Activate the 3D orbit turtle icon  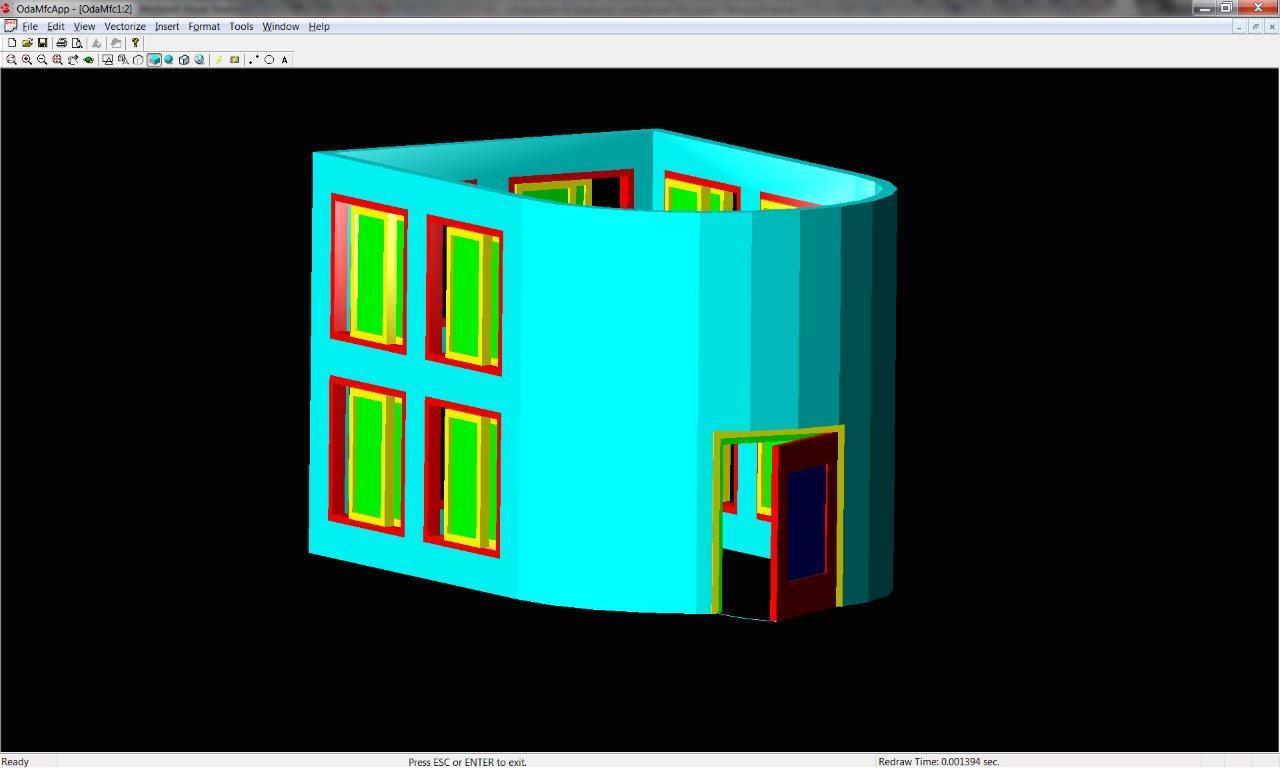tap(89, 60)
